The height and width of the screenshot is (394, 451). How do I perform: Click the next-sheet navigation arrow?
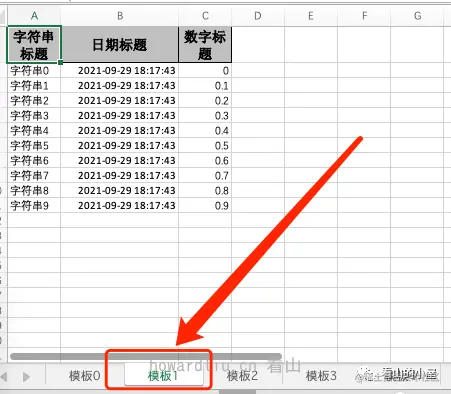pos(26,377)
